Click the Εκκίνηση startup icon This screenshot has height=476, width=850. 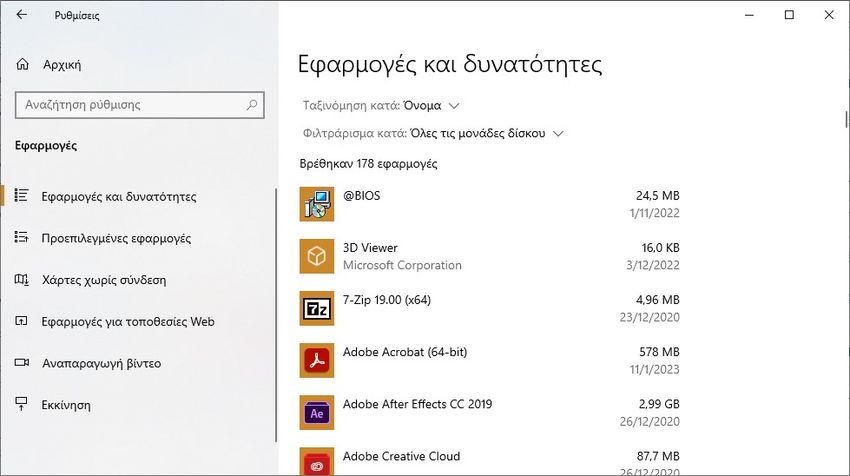(21, 404)
